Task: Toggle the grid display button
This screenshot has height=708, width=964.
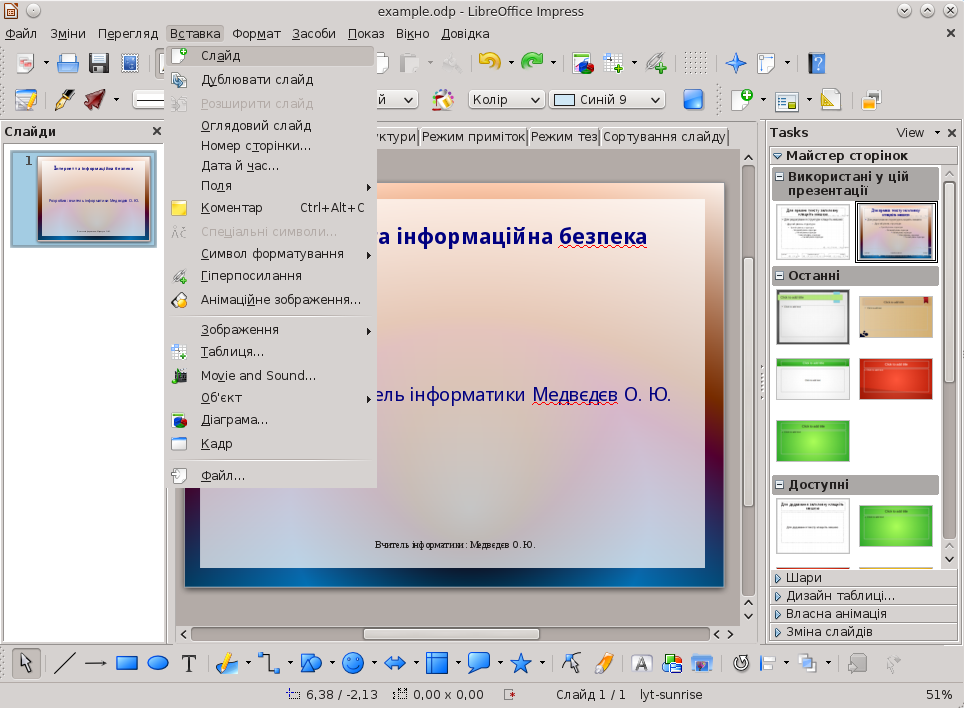Action: point(696,63)
